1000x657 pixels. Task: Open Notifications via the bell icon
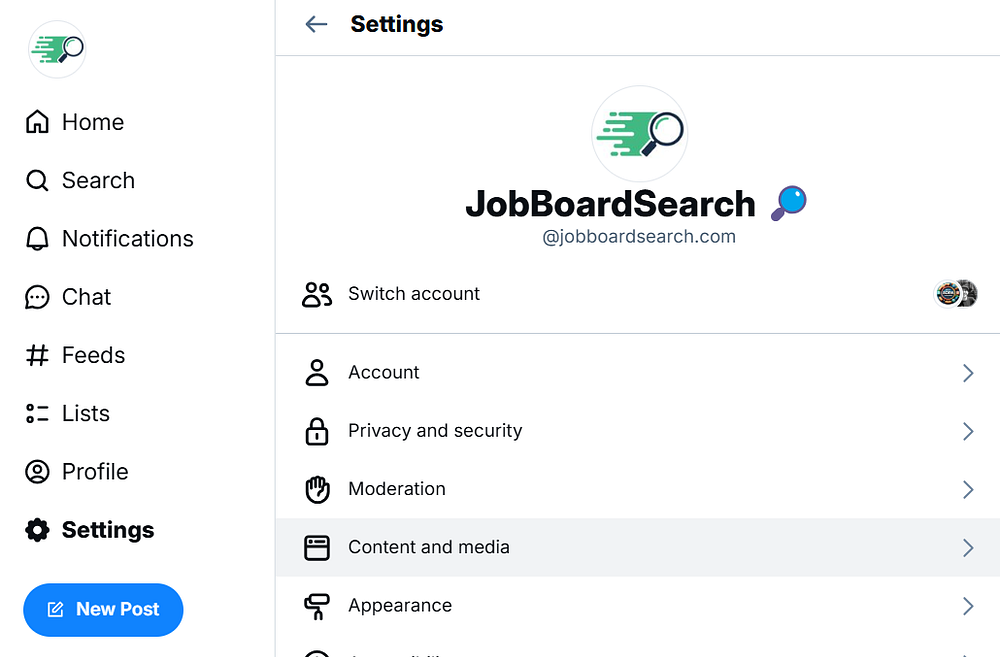coord(37,239)
